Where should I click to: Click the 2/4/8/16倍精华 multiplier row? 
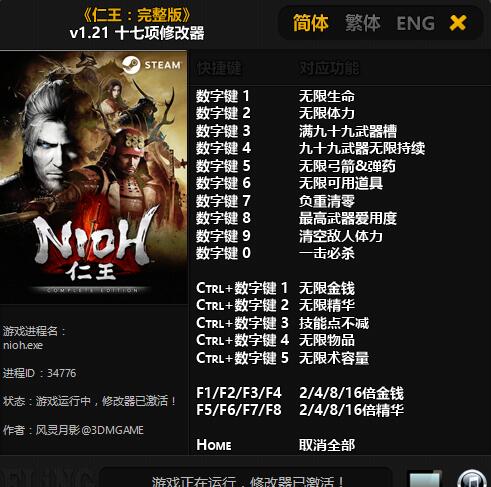300,410
